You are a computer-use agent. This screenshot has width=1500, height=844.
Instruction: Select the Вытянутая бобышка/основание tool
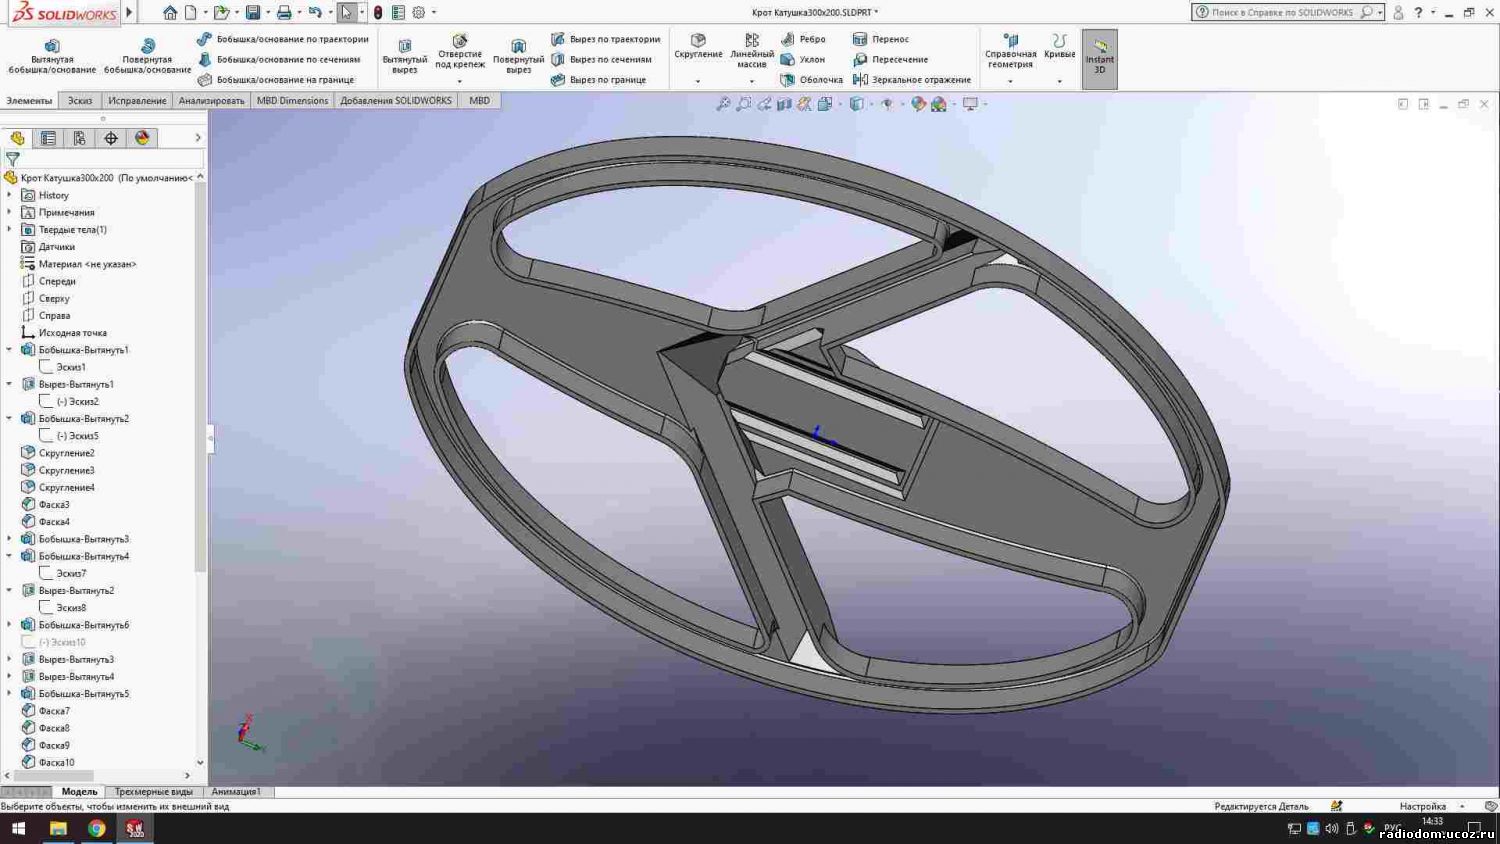[52, 56]
